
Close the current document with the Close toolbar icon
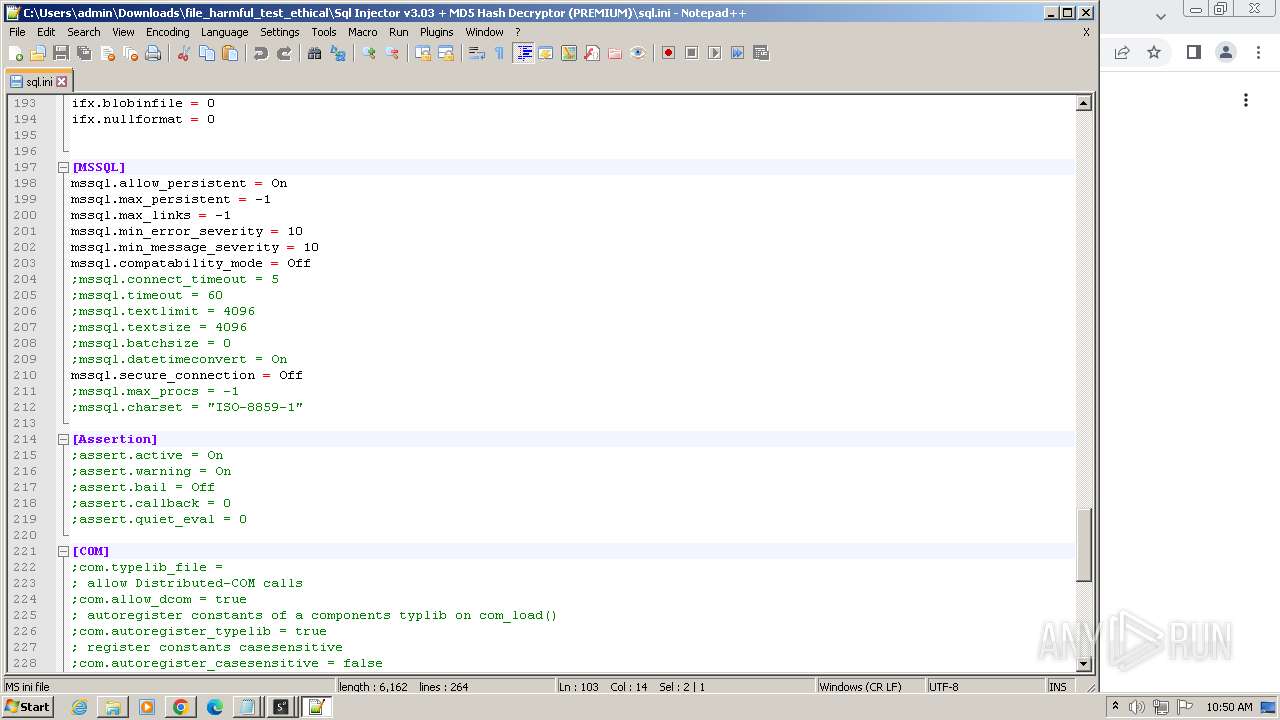(107, 53)
